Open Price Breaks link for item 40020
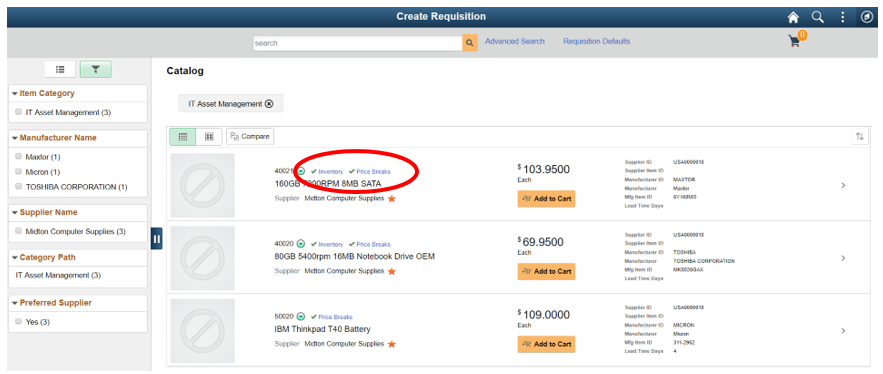Screen dimensions: 883x374 (x=373, y=244)
